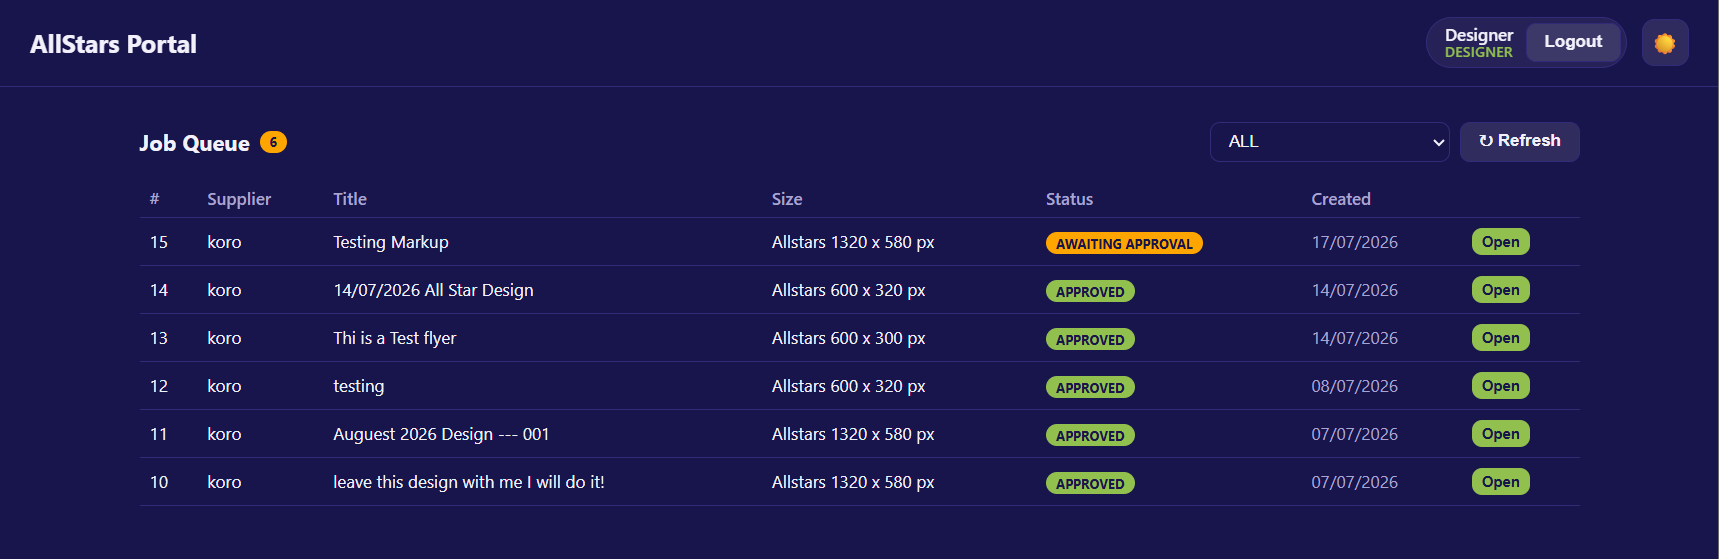Open job 15 Testing Markup
The width and height of the screenshot is (1719, 559).
pos(1501,242)
